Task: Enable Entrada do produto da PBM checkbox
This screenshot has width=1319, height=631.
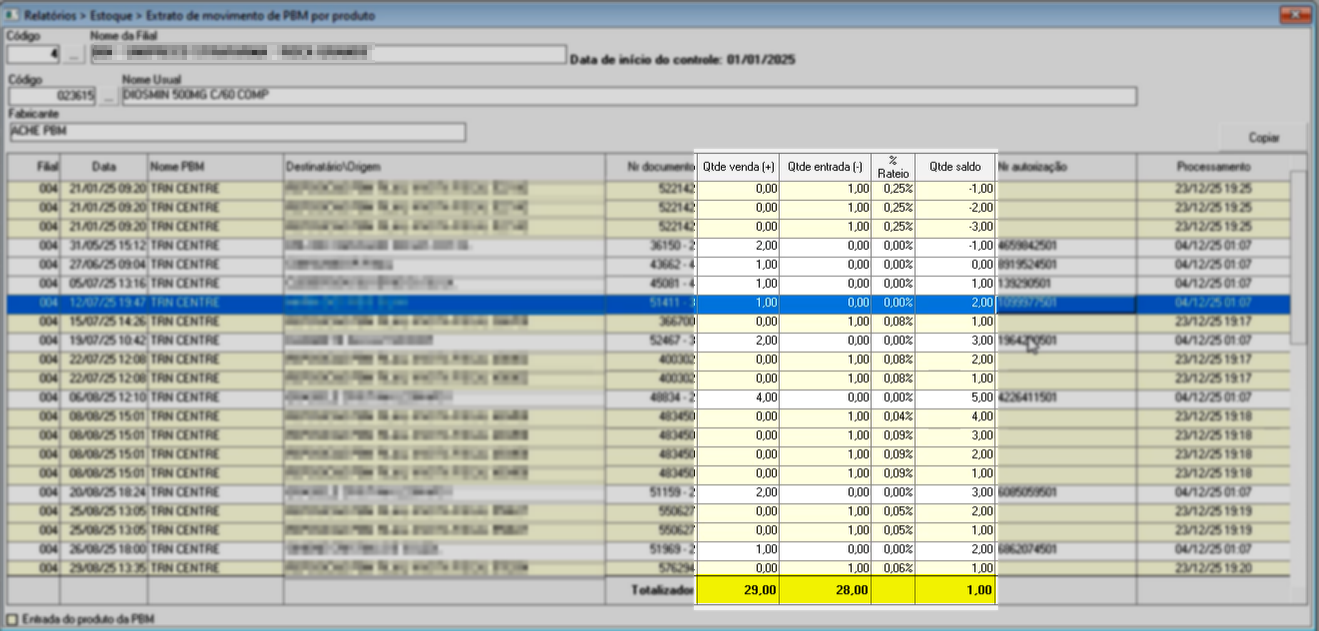Action: point(11,620)
